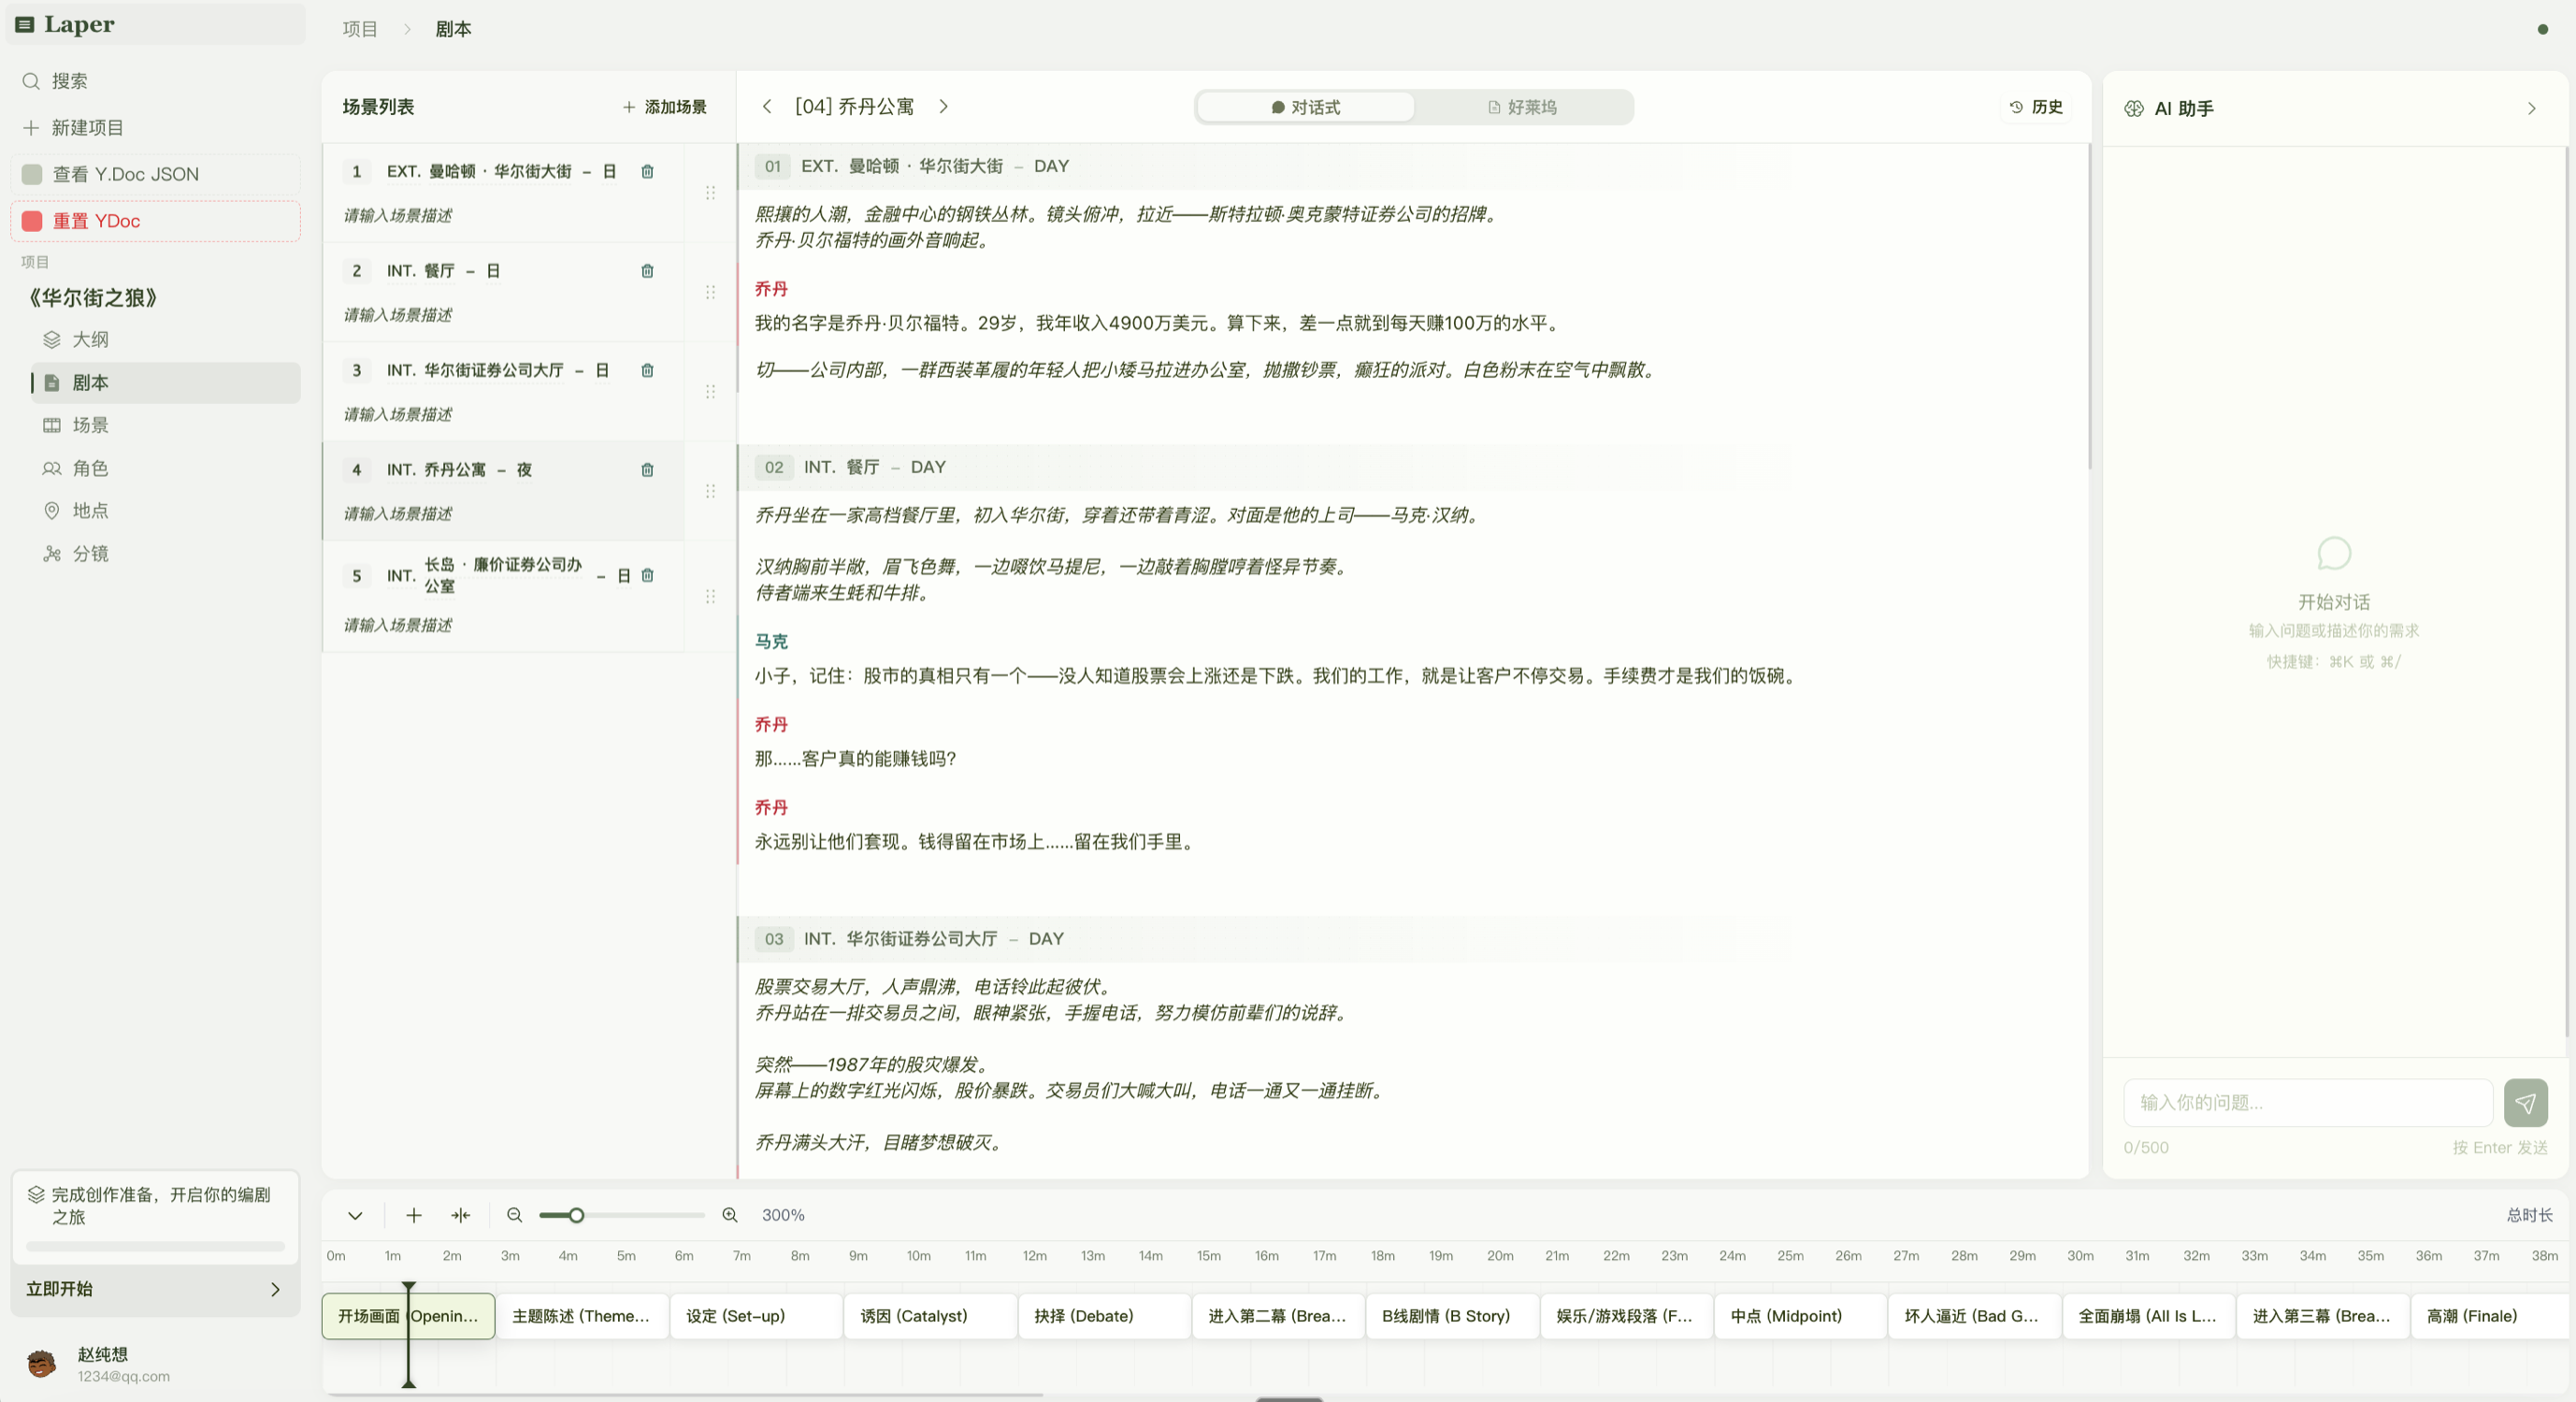
Task: Click 添加场景 button
Action: pos(665,107)
